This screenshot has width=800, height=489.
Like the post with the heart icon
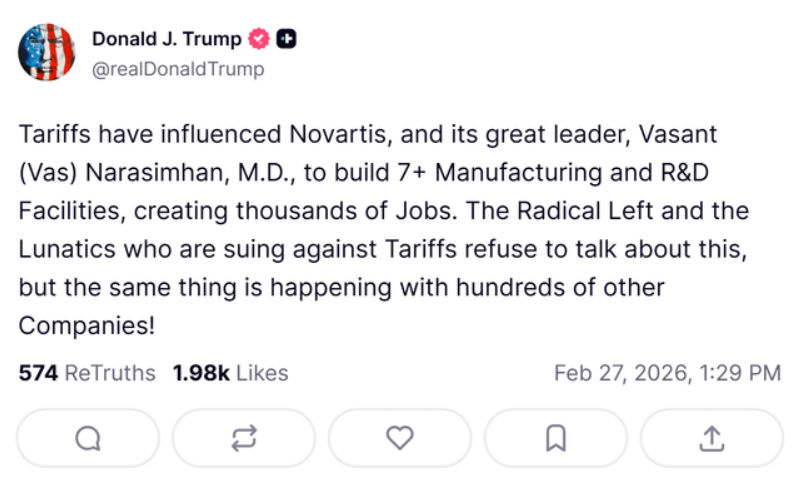(400, 438)
